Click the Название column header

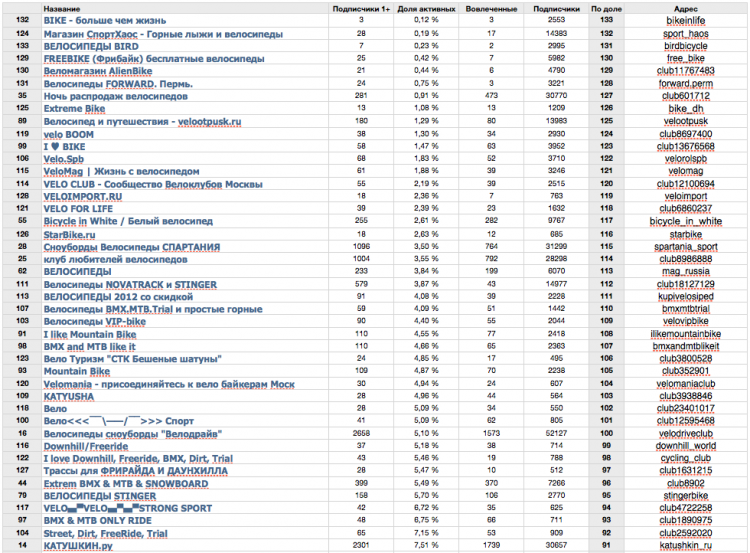pyautogui.click(x=62, y=9)
